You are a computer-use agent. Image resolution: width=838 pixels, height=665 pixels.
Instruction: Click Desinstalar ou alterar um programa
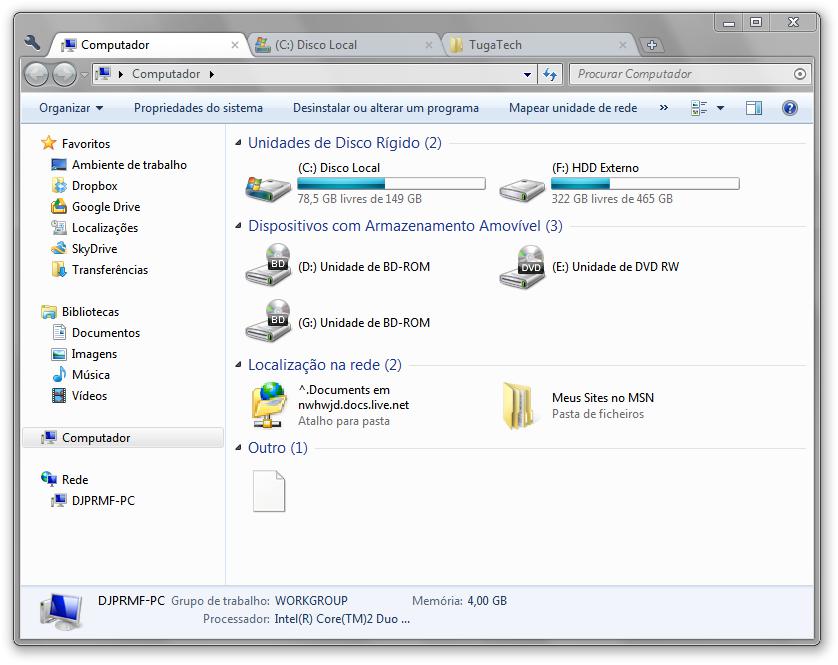(385, 108)
